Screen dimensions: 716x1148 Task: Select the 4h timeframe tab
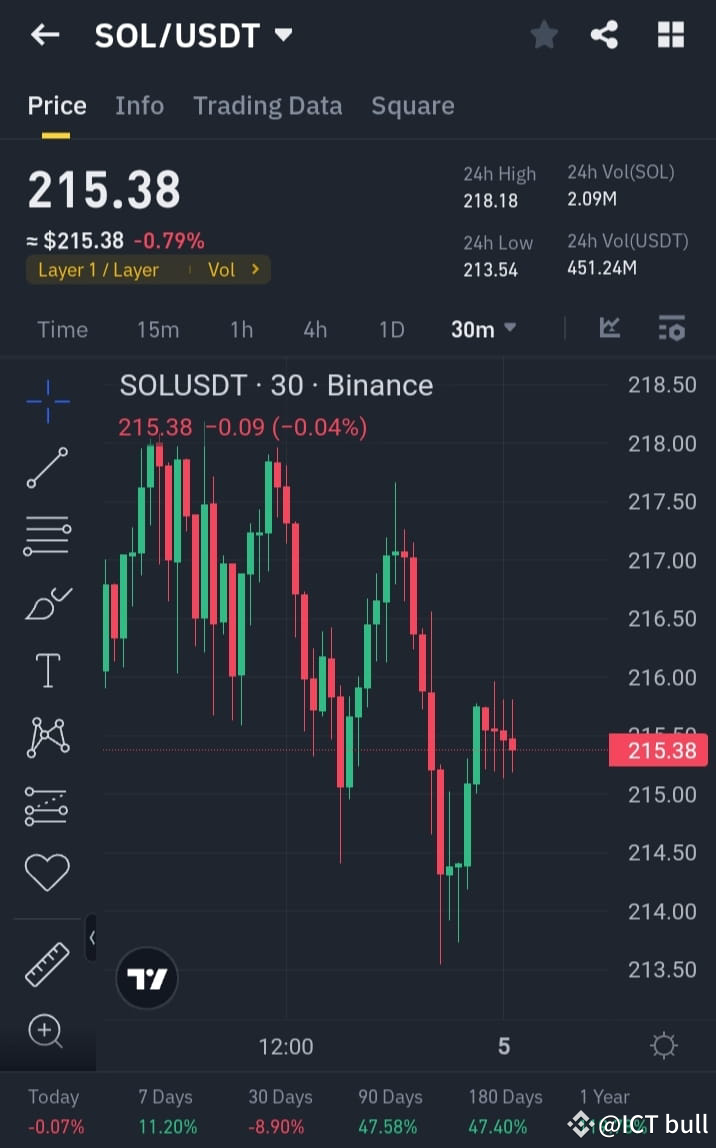[315, 330]
